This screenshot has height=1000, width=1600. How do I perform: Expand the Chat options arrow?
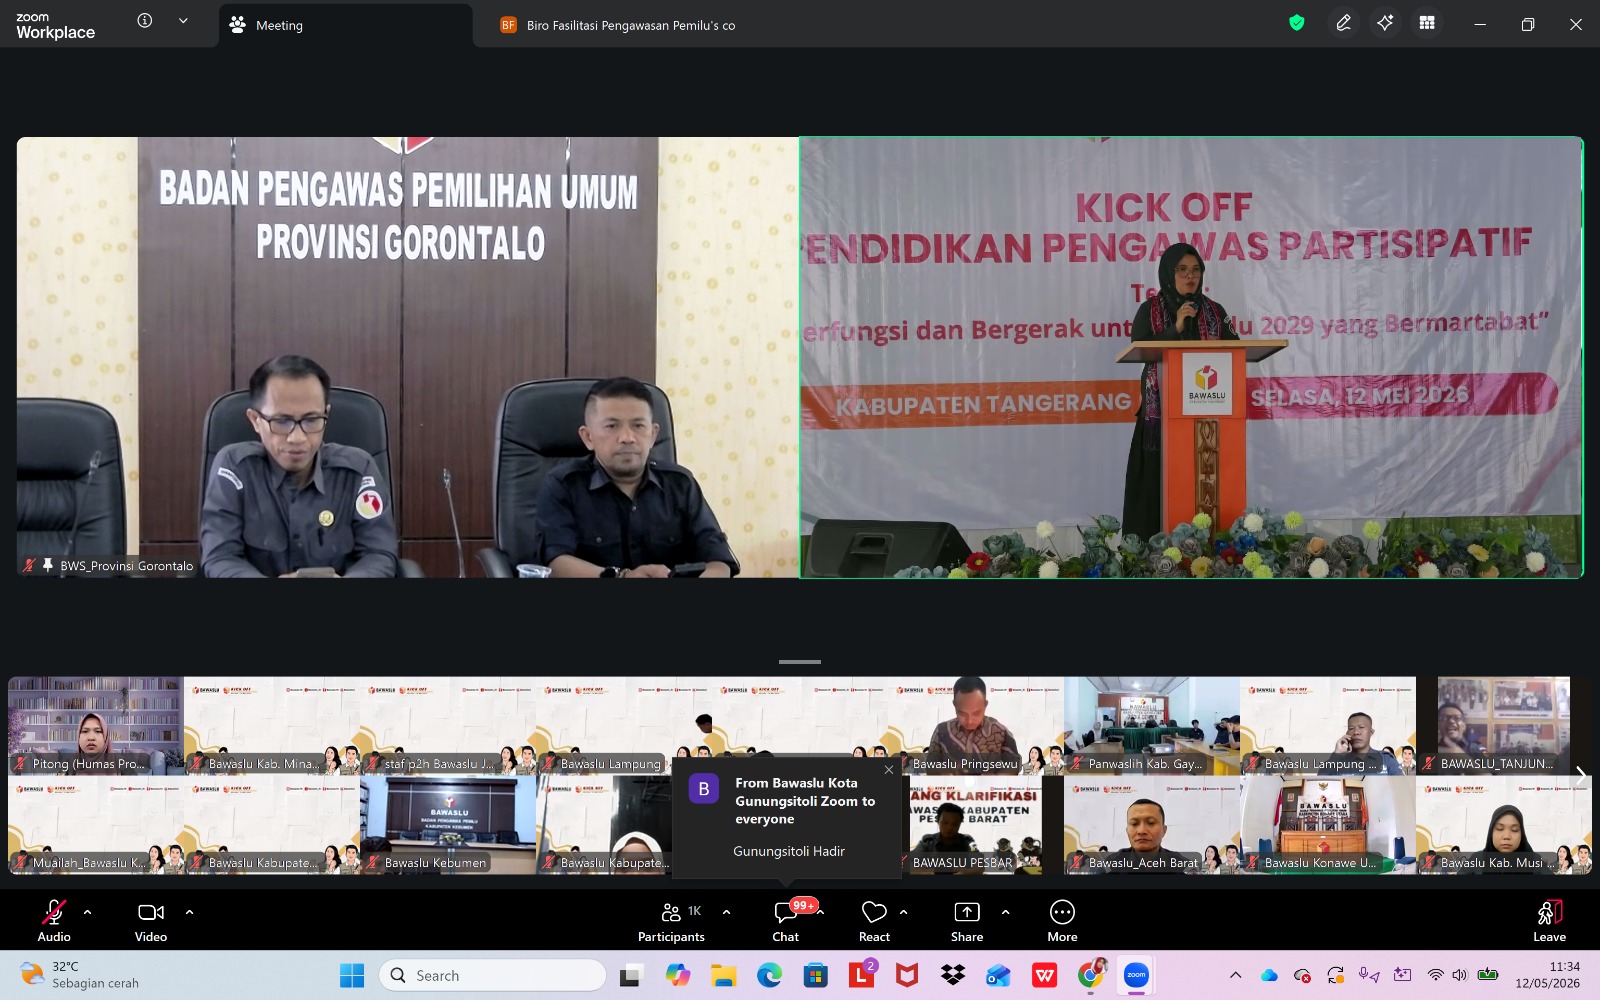pos(821,912)
